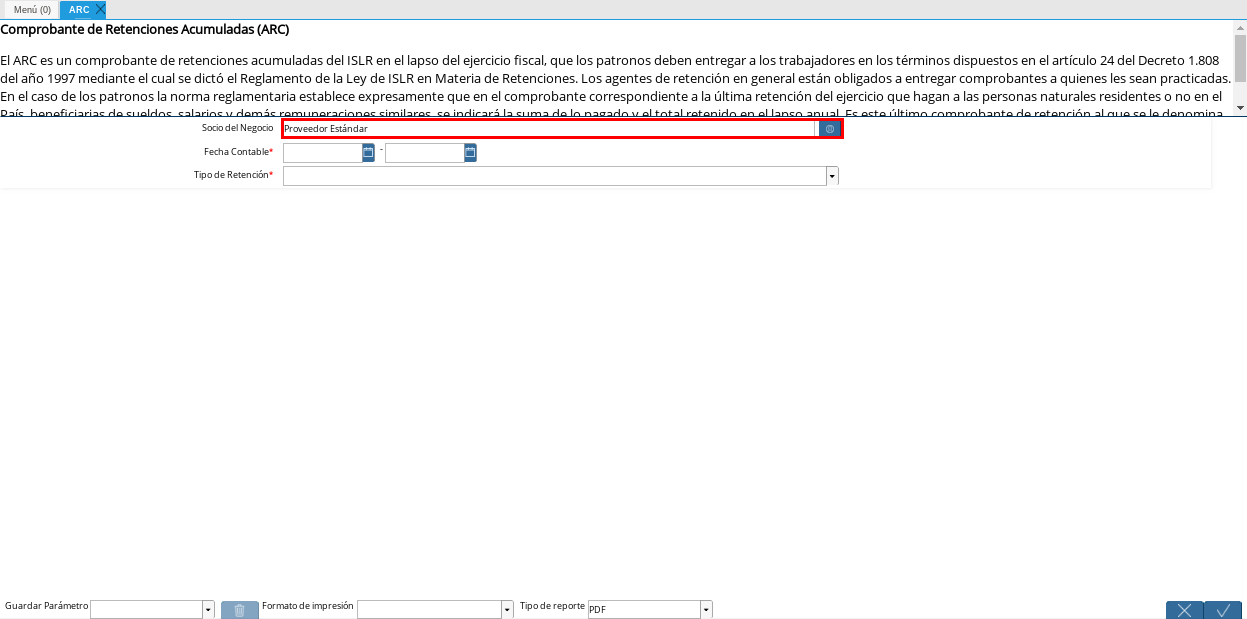Expand the Guardar Parámetro dropdown arrow
The image size is (1247, 619).
pyautogui.click(x=208, y=610)
